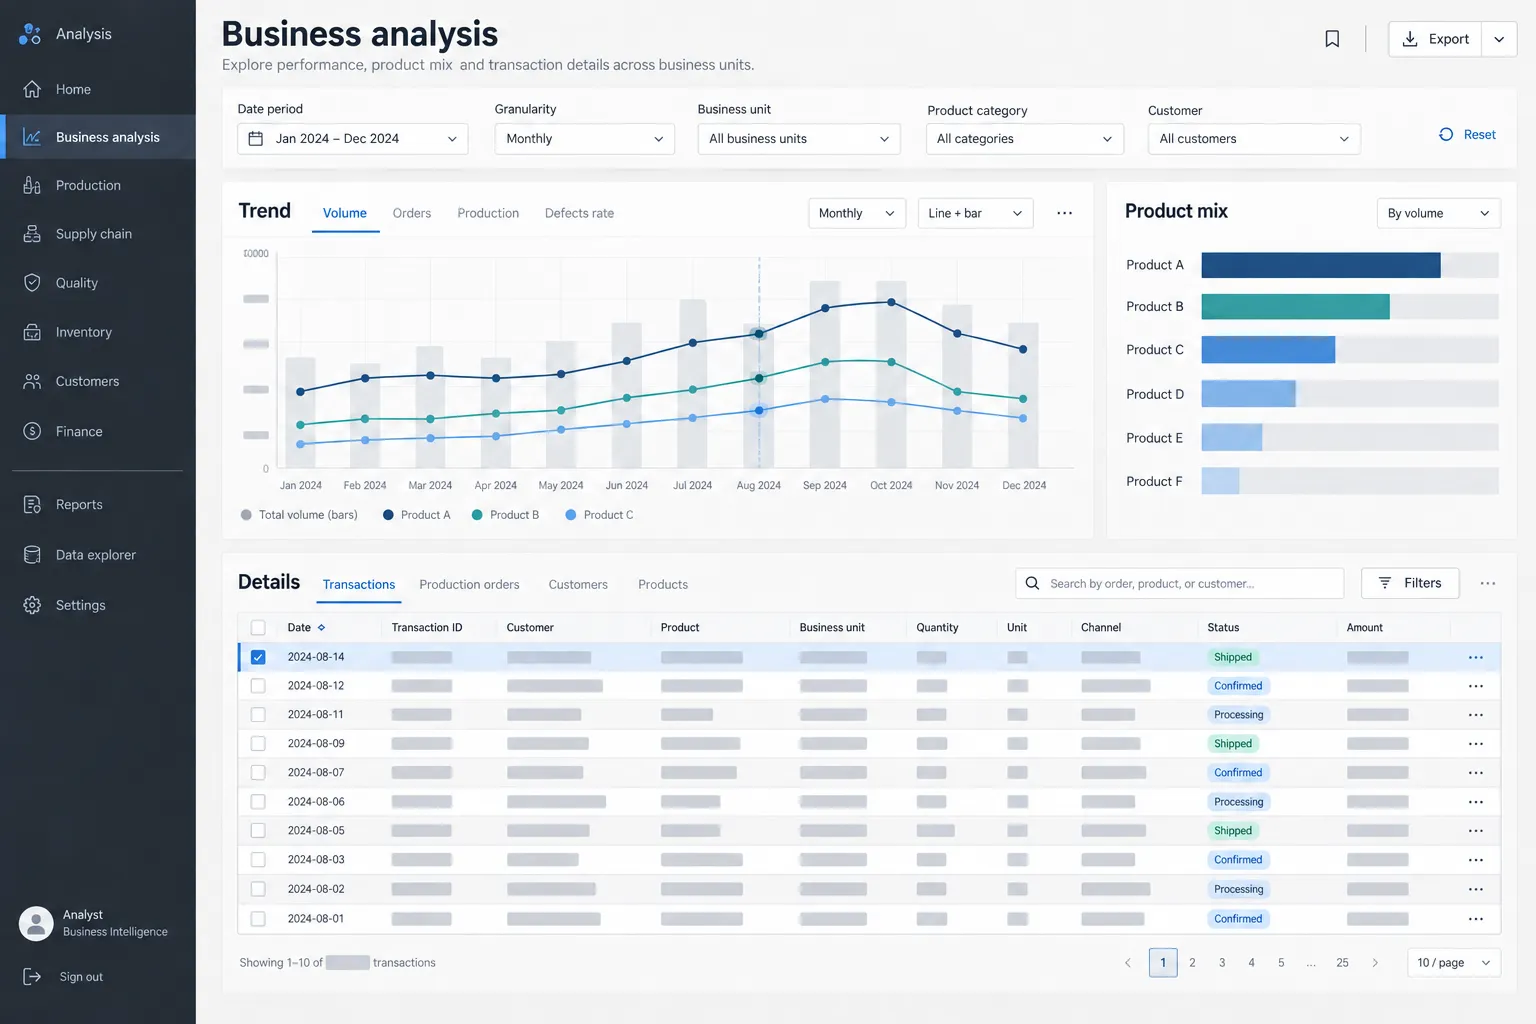This screenshot has width=1536, height=1024.
Task: Go to page 2 of transactions
Action: [1192, 963]
